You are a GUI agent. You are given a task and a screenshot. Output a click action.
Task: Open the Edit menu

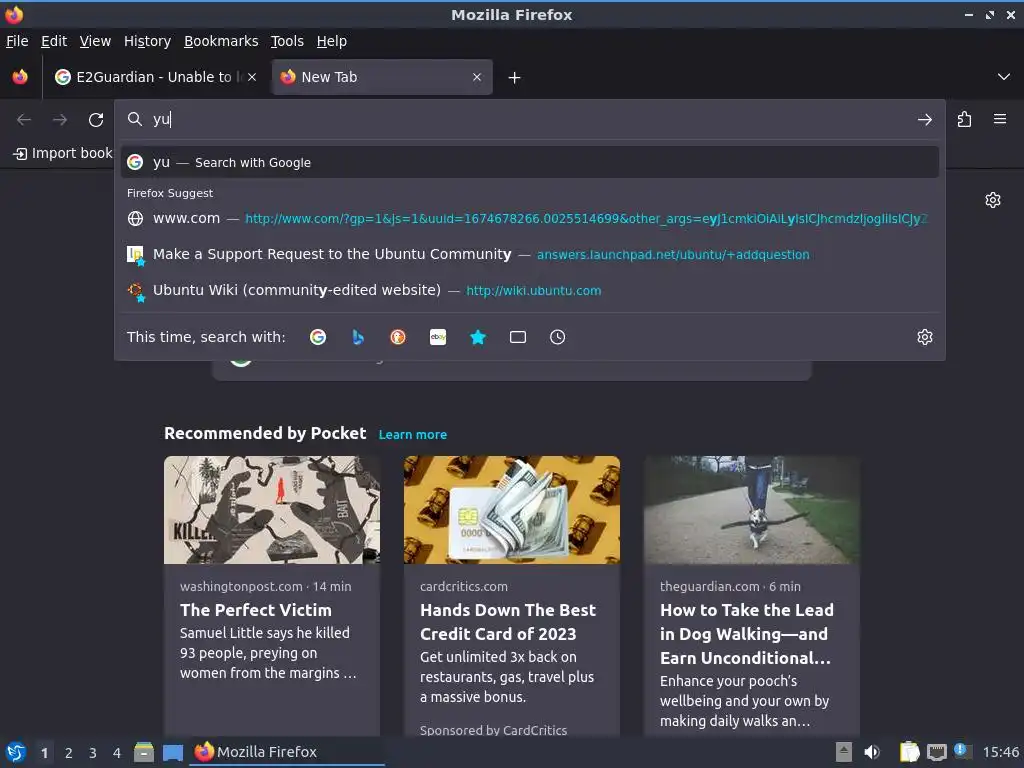click(x=54, y=41)
